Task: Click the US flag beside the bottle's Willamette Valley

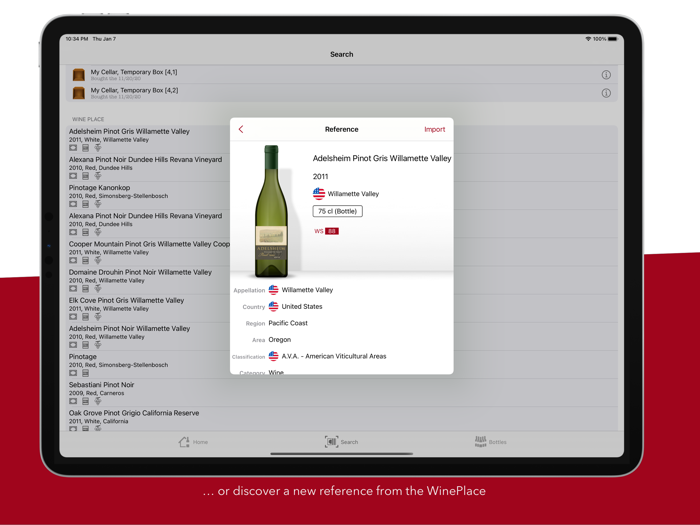Action: coord(319,194)
